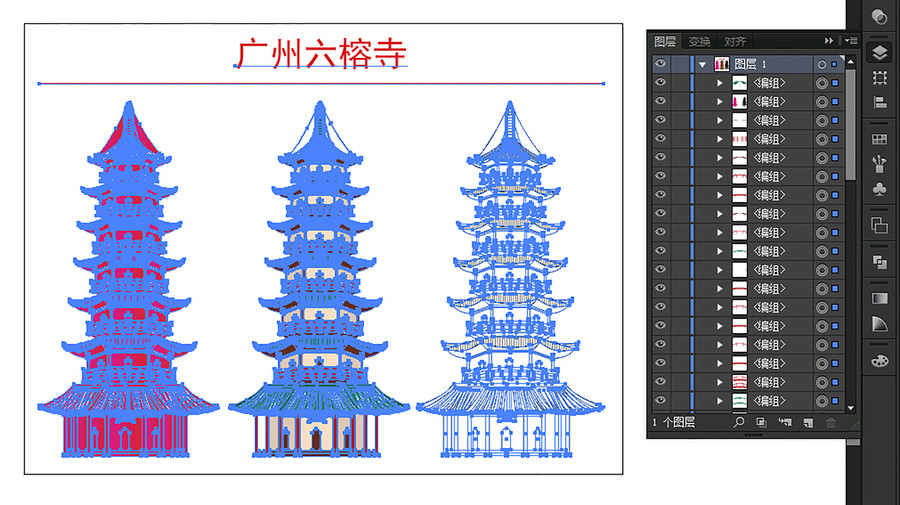Toggle eye of the last fully visible <编组> row
The image size is (900, 505).
[661, 400]
